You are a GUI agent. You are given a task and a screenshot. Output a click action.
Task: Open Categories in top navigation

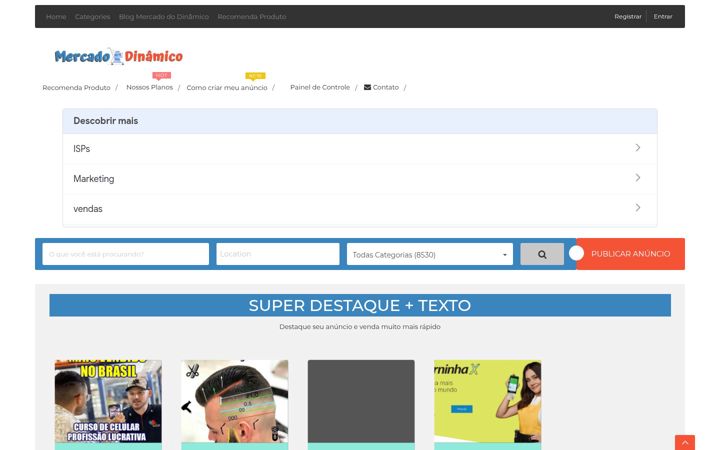click(x=92, y=17)
